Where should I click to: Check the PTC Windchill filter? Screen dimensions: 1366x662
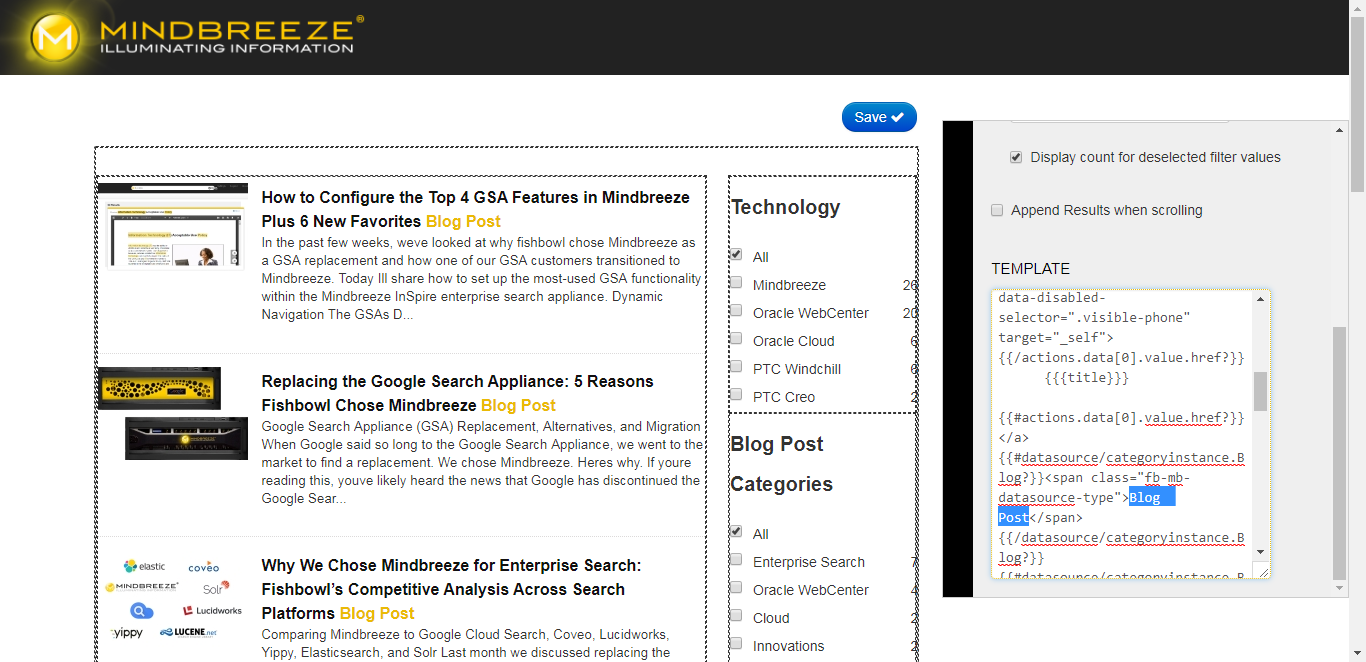point(736,367)
